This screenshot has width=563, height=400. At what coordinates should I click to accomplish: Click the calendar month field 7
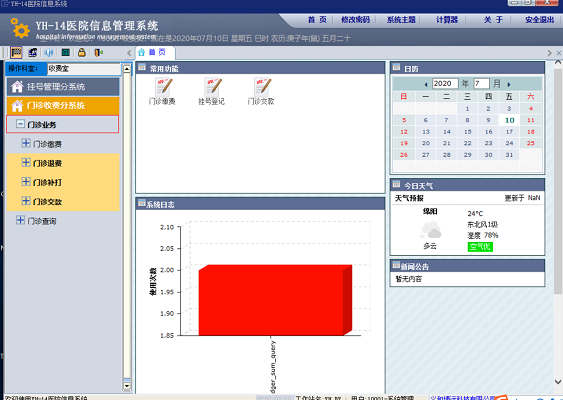[481, 84]
